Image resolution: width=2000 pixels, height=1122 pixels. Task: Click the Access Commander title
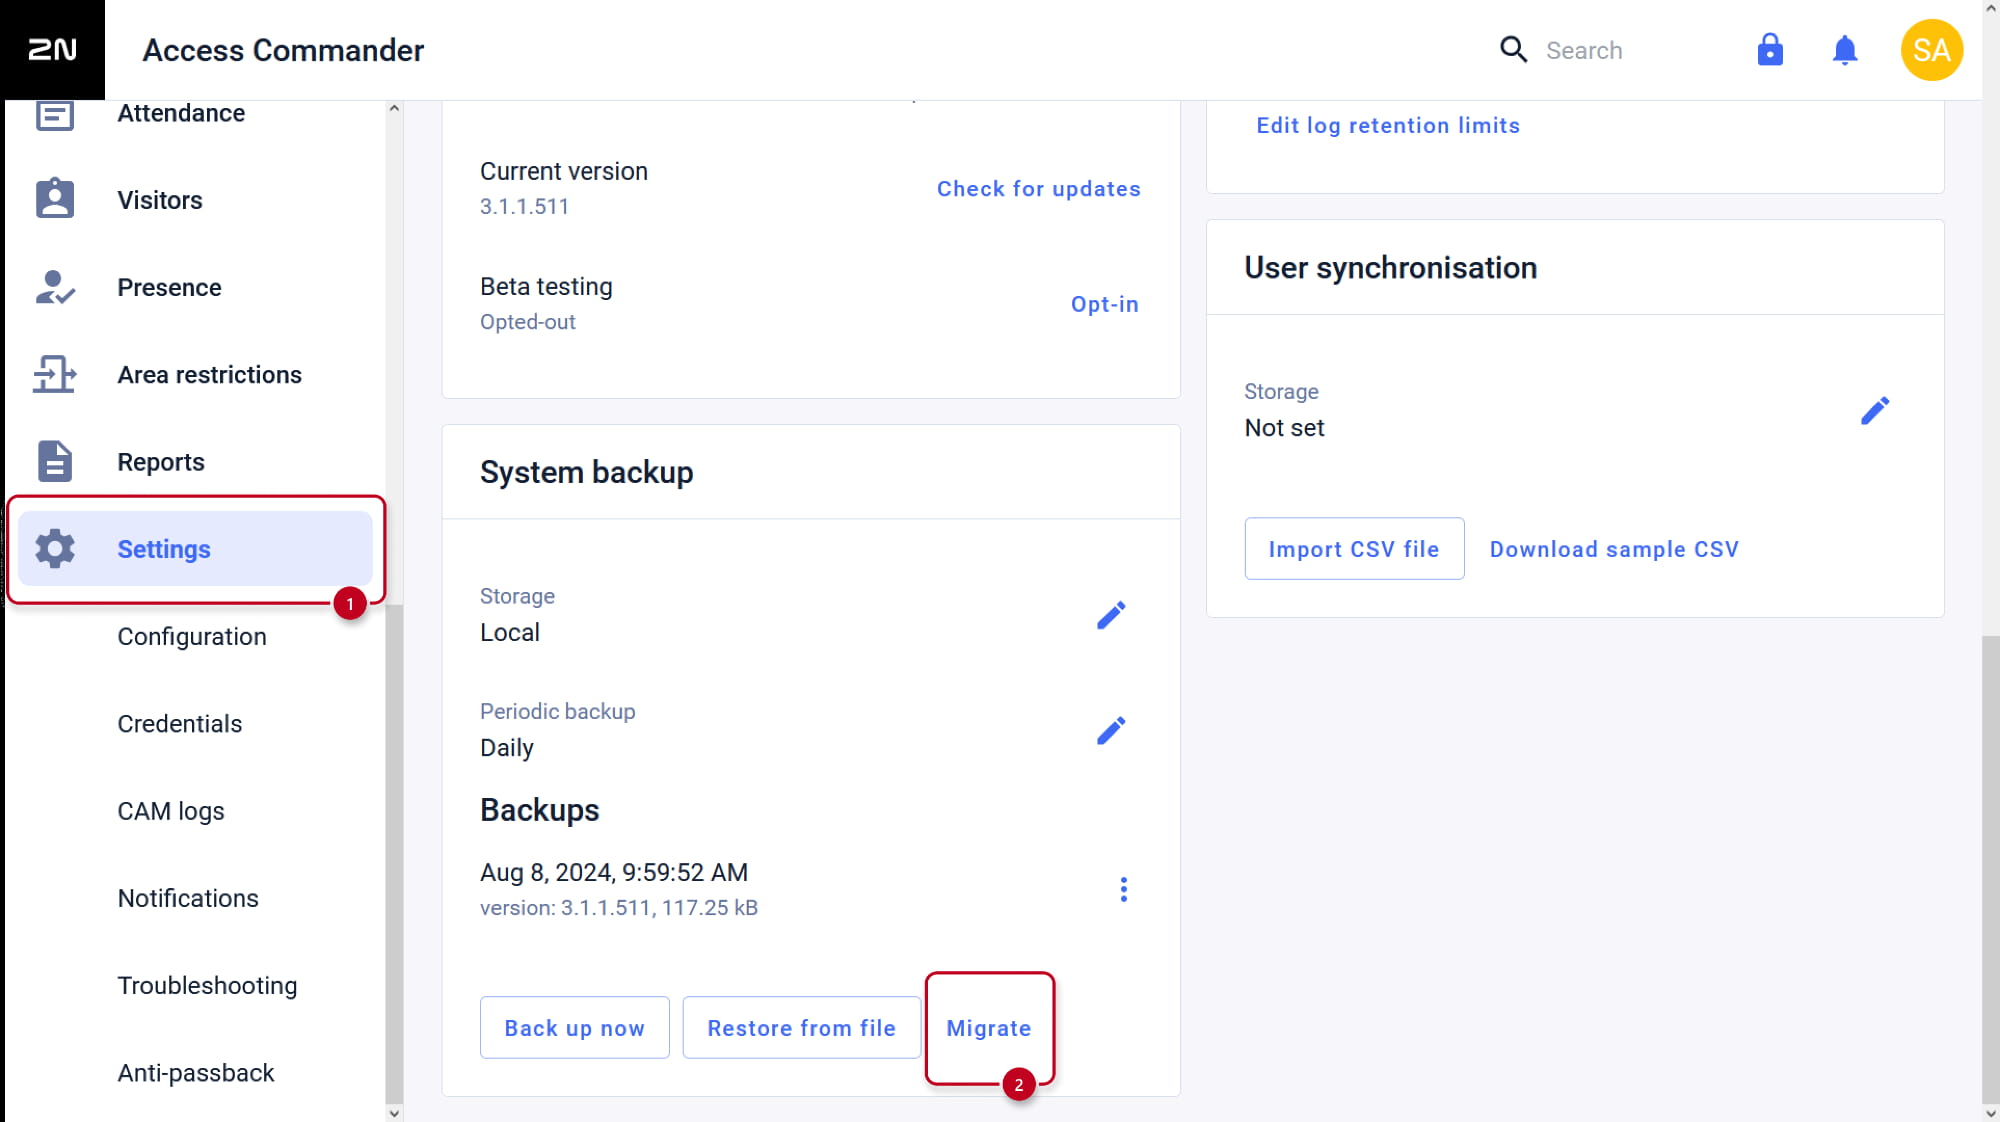tap(283, 49)
